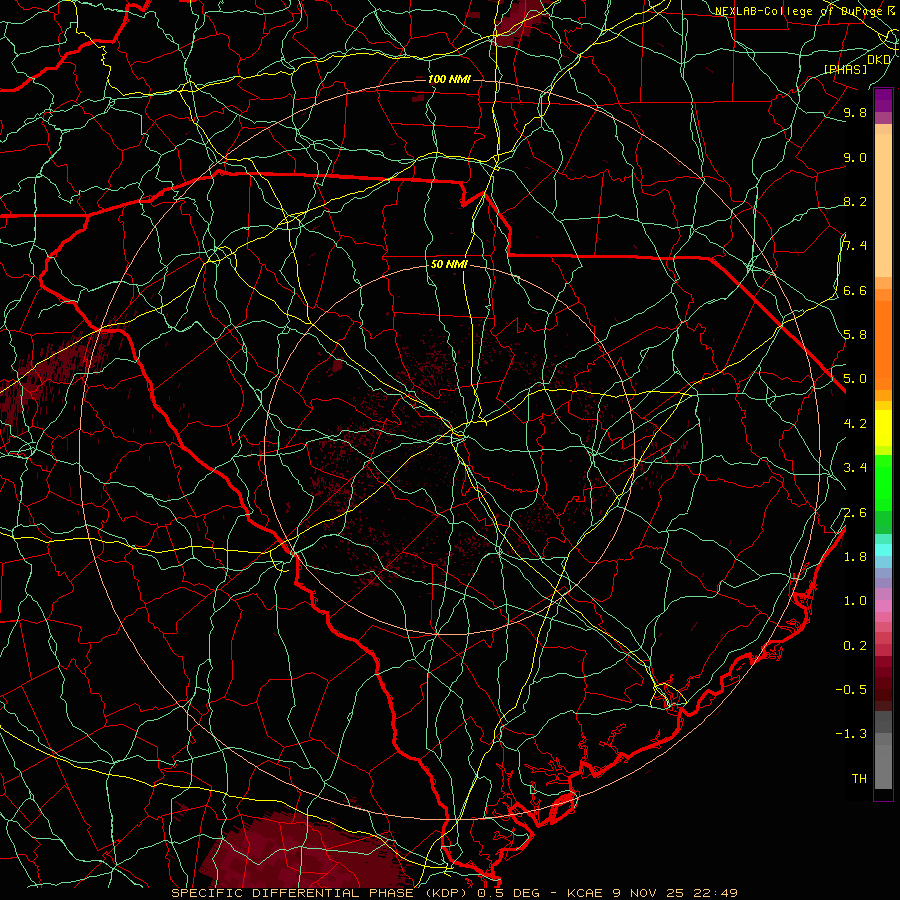900x900 pixels.
Task: Click the 1.8 scale value
Action: (x=855, y=556)
